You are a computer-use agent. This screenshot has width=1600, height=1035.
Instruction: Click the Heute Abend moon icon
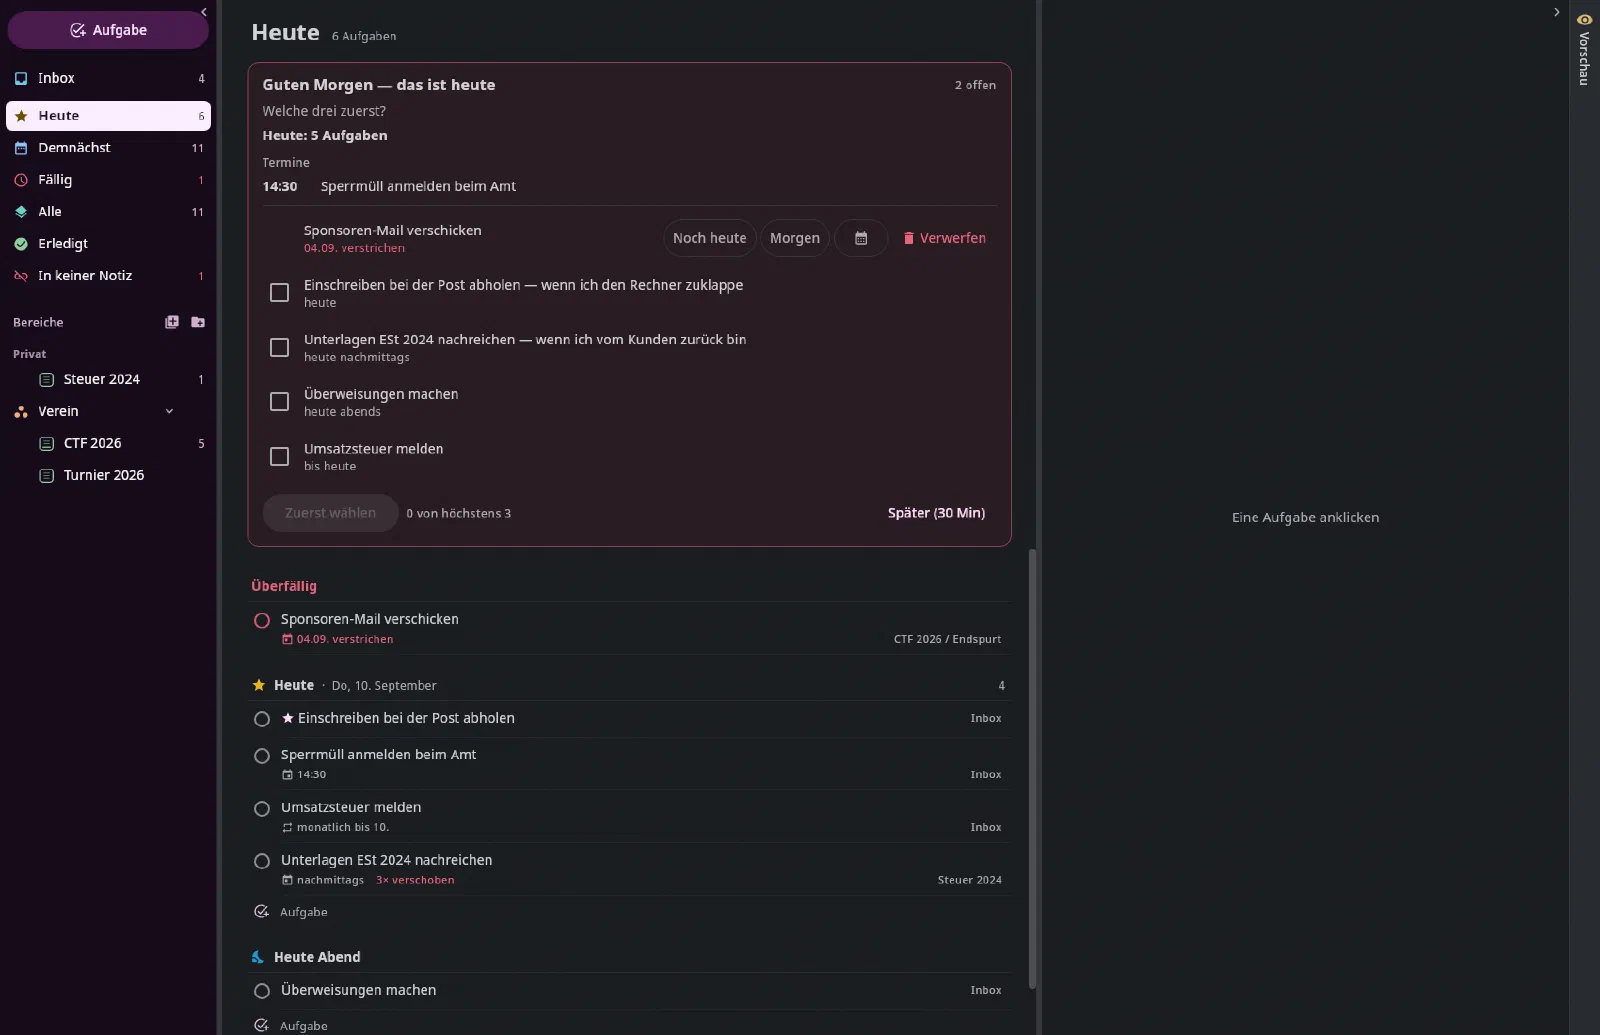point(258,957)
